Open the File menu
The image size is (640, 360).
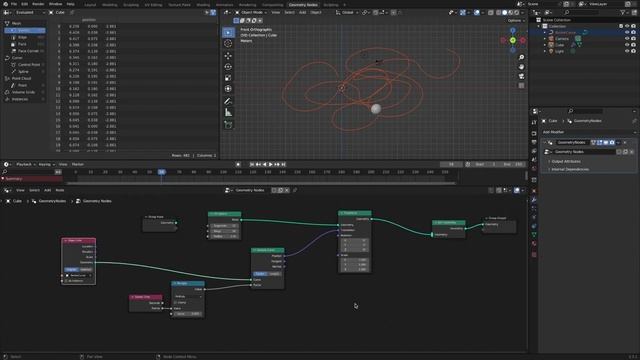click(14, 4)
